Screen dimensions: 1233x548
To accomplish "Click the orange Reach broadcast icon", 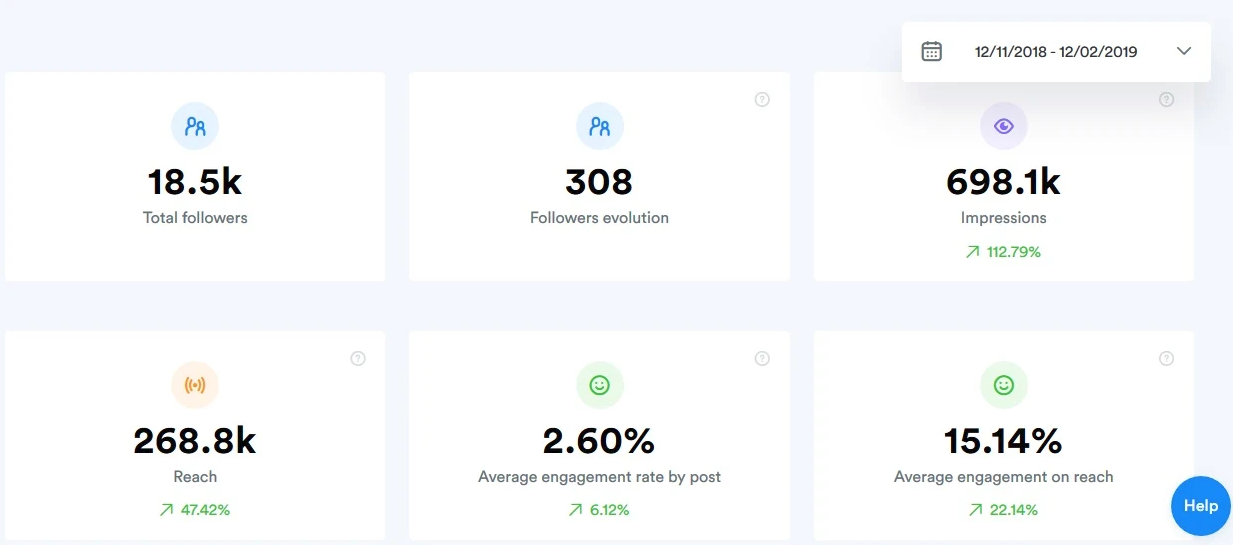I will pyautogui.click(x=195, y=385).
